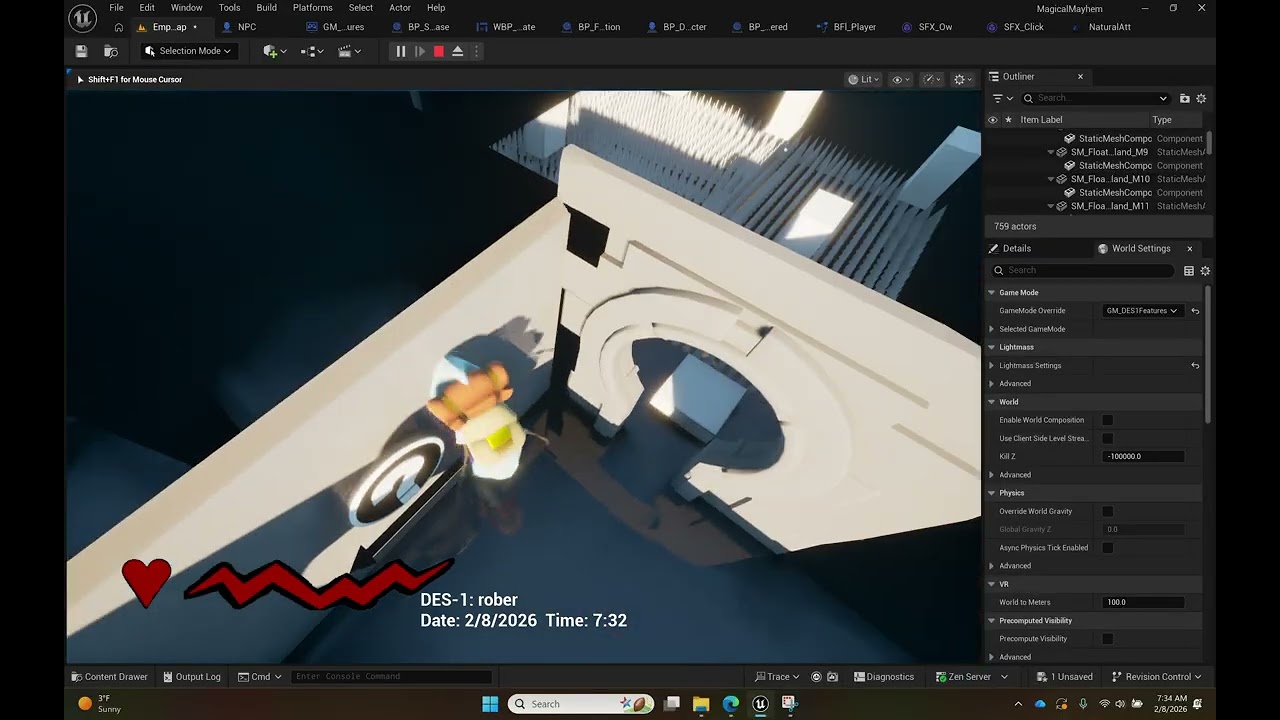This screenshot has width=1280, height=720.
Task: Open Microsoft Edge from the taskbar
Action: 731,704
